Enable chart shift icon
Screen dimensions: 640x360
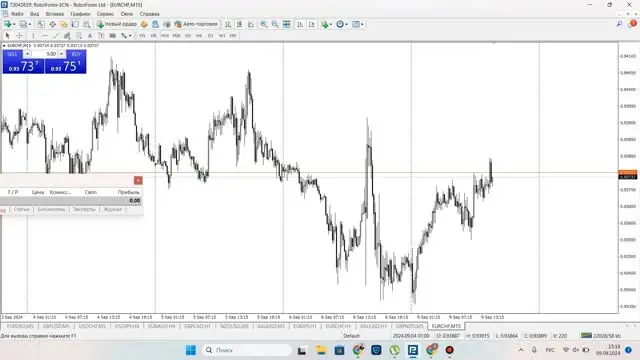pyautogui.click(x=311, y=24)
